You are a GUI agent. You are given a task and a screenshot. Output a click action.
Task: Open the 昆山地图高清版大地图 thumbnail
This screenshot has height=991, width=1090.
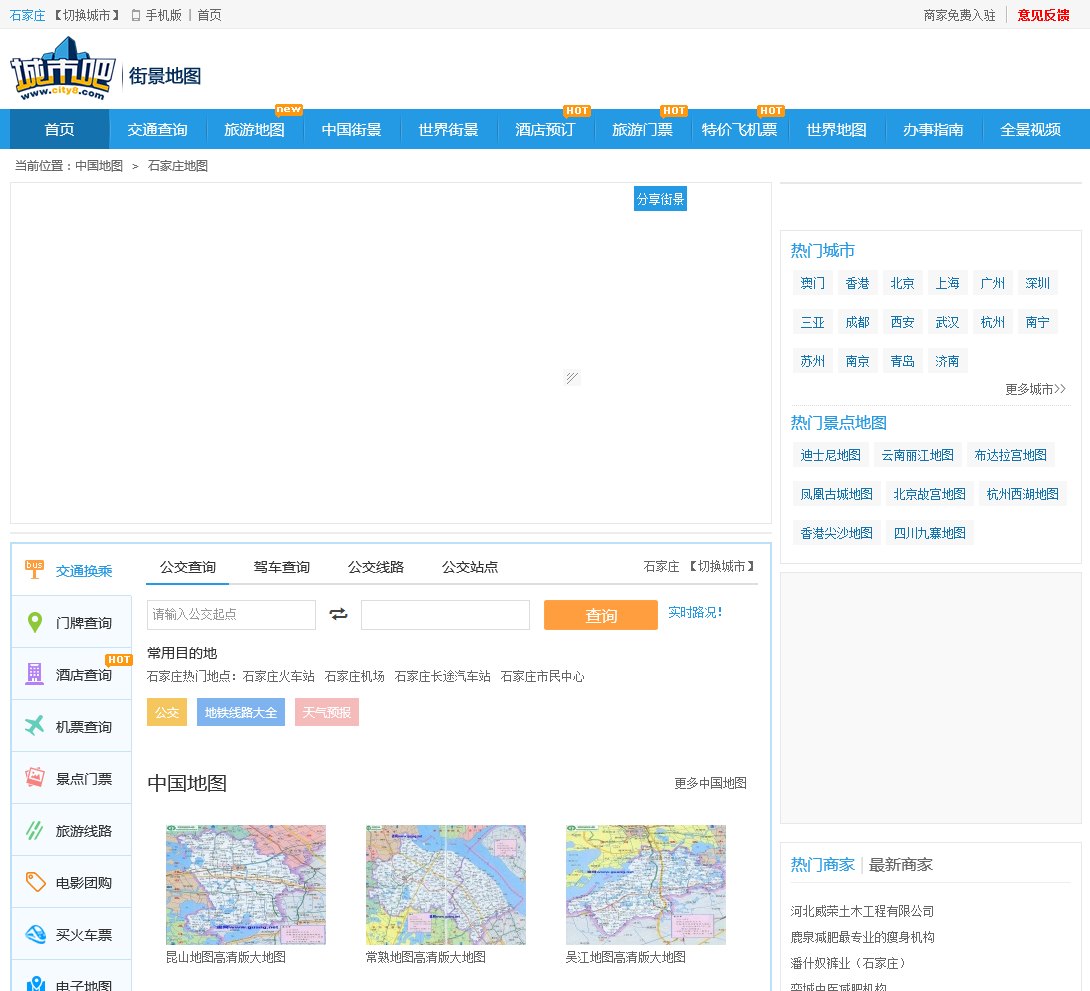coord(246,884)
